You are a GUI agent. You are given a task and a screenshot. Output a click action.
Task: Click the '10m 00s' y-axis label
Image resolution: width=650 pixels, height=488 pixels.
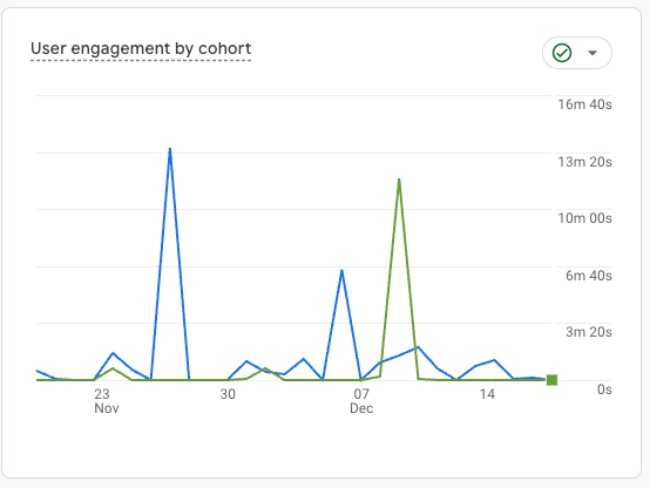pos(584,219)
